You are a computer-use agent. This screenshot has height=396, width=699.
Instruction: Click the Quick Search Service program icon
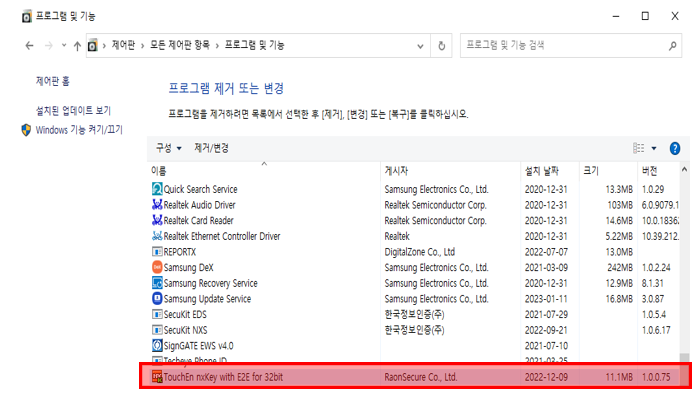coord(157,189)
